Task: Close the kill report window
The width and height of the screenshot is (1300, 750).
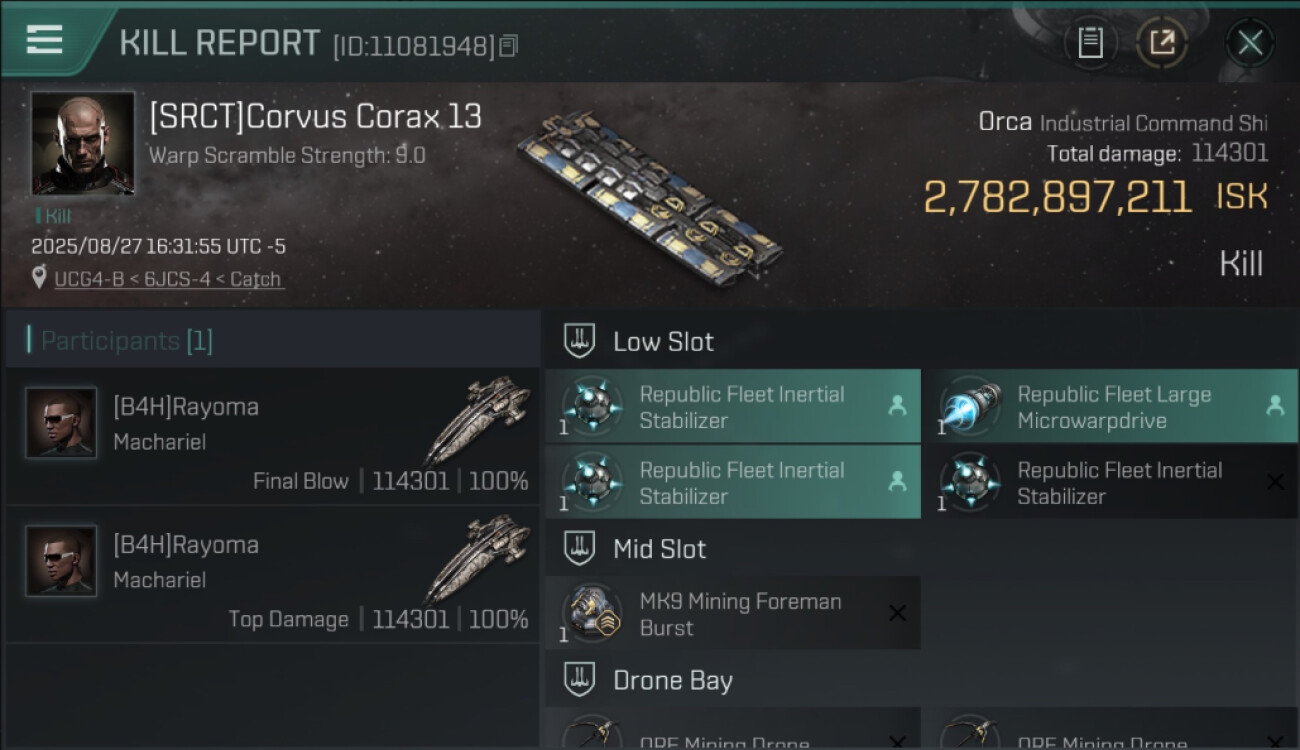Action: [1249, 43]
